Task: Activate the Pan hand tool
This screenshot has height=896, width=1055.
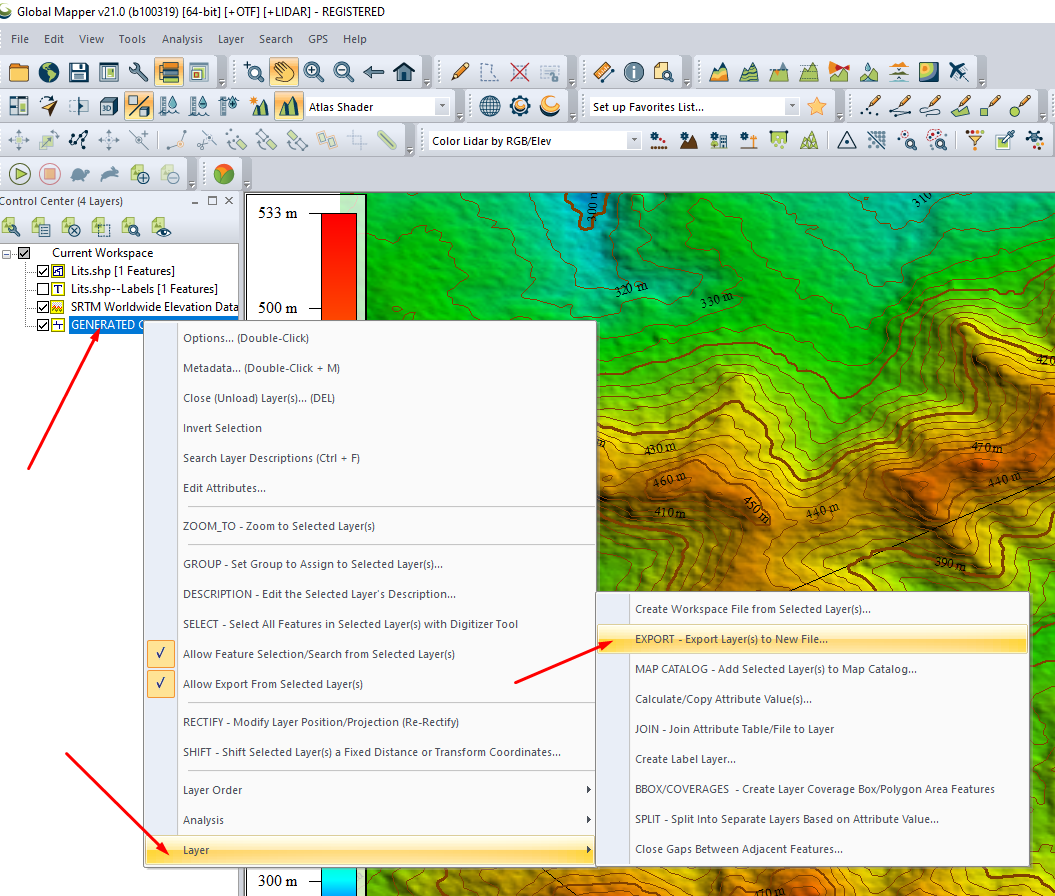Action: [284, 72]
